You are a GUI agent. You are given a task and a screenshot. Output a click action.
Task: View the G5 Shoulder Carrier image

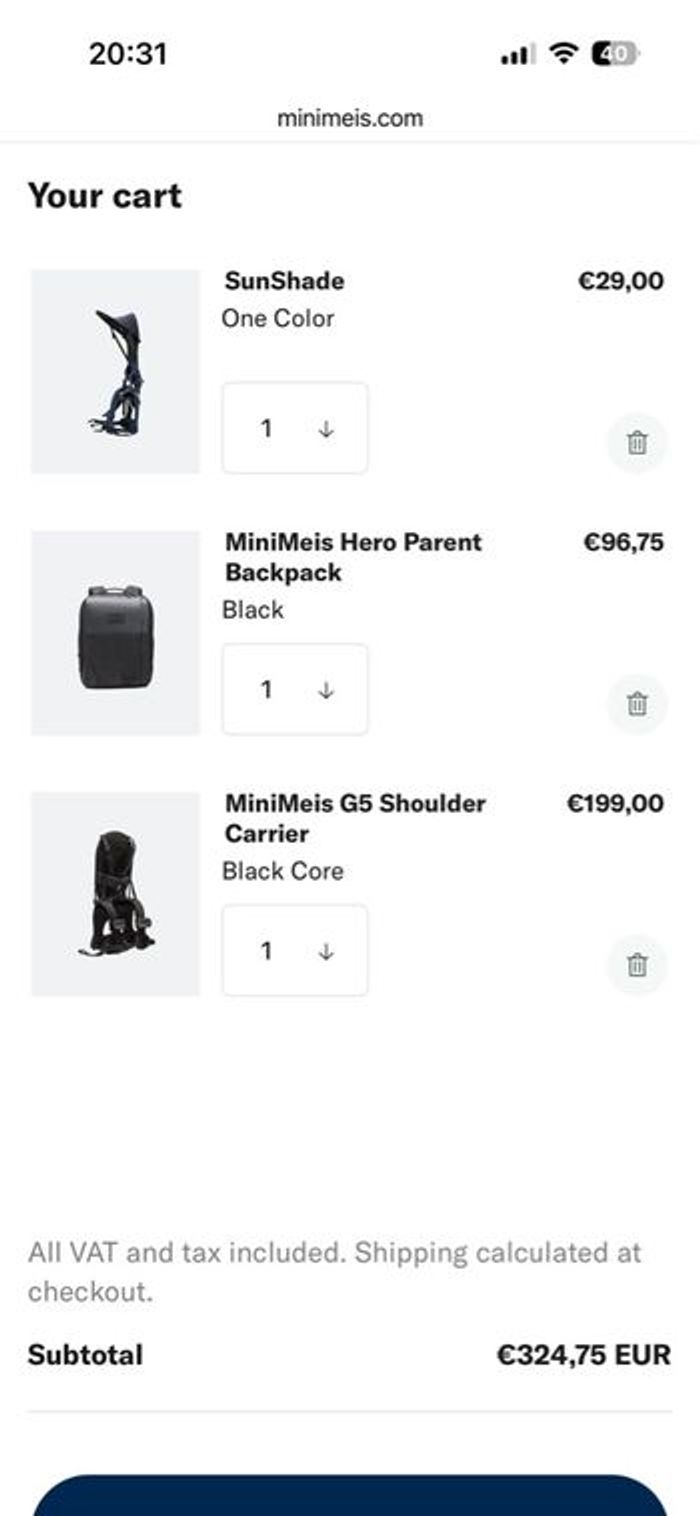point(115,894)
